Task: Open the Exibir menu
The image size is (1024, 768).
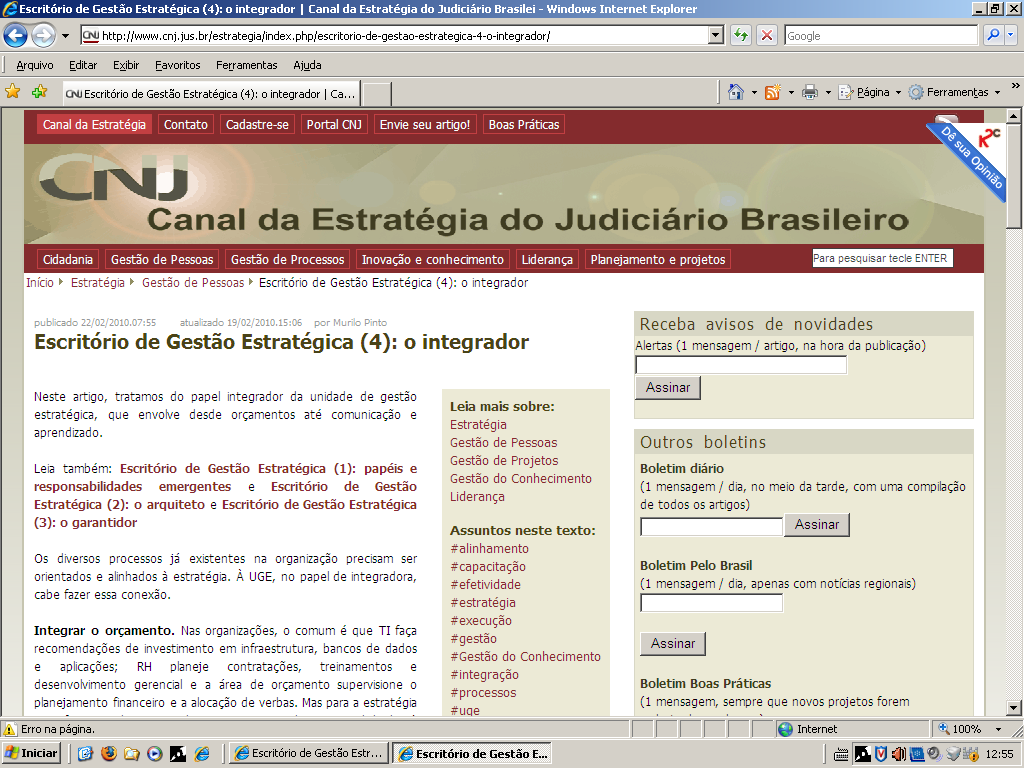Action: [126, 65]
